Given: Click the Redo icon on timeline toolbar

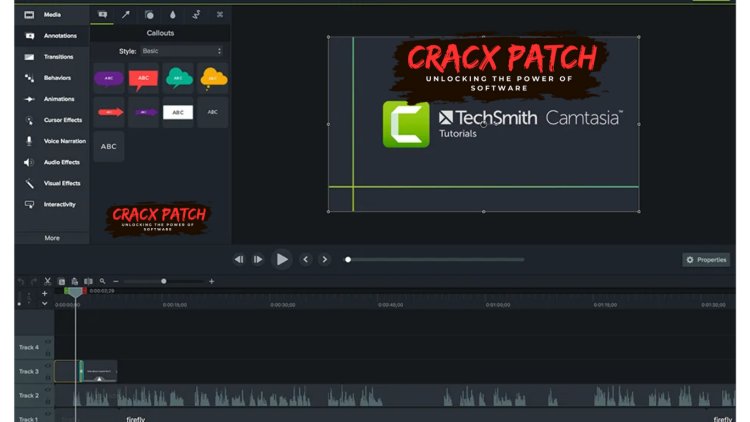Looking at the screenshot, I should pyautogui.click(x=33, y=281).
